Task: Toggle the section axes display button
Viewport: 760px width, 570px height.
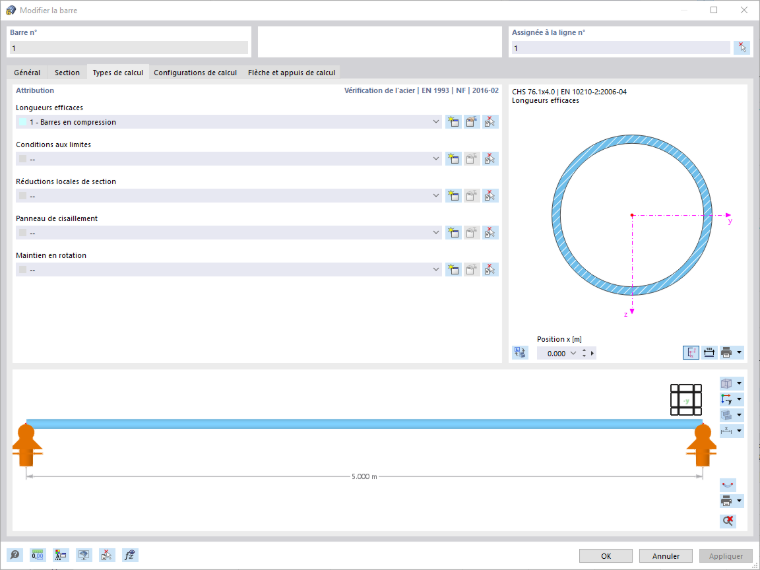Action: 691,352
